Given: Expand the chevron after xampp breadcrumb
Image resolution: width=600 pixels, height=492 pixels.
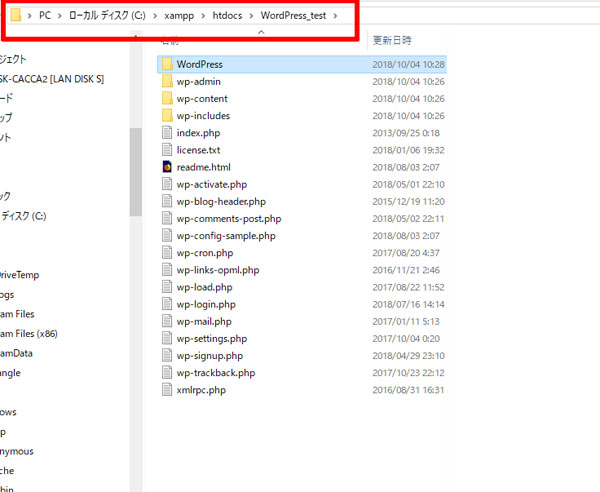Looking at the screenshot, I should point(204,16).
